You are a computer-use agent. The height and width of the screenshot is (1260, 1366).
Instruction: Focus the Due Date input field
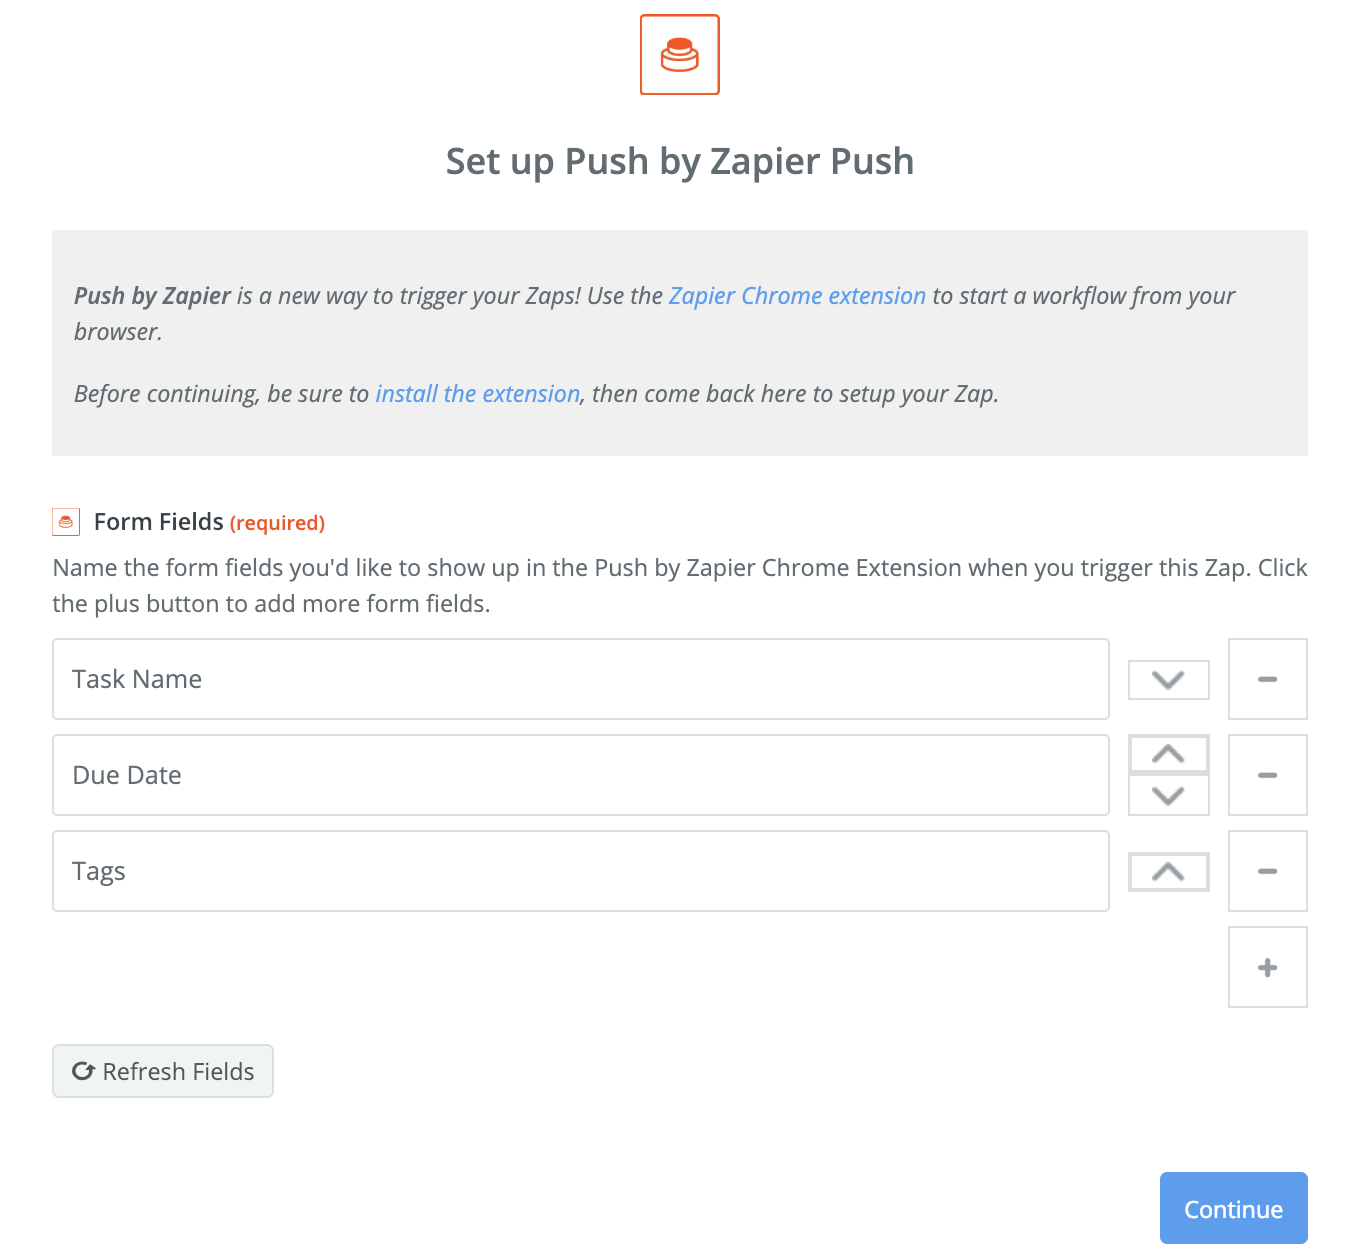pos(580,775)
